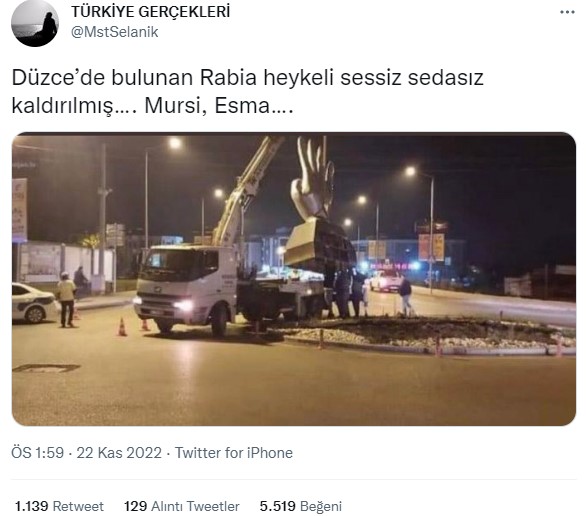This screenshot has width=586, height=516.
Task: Click the word Beğeni beside 5.519
Action: coord(321,507)
